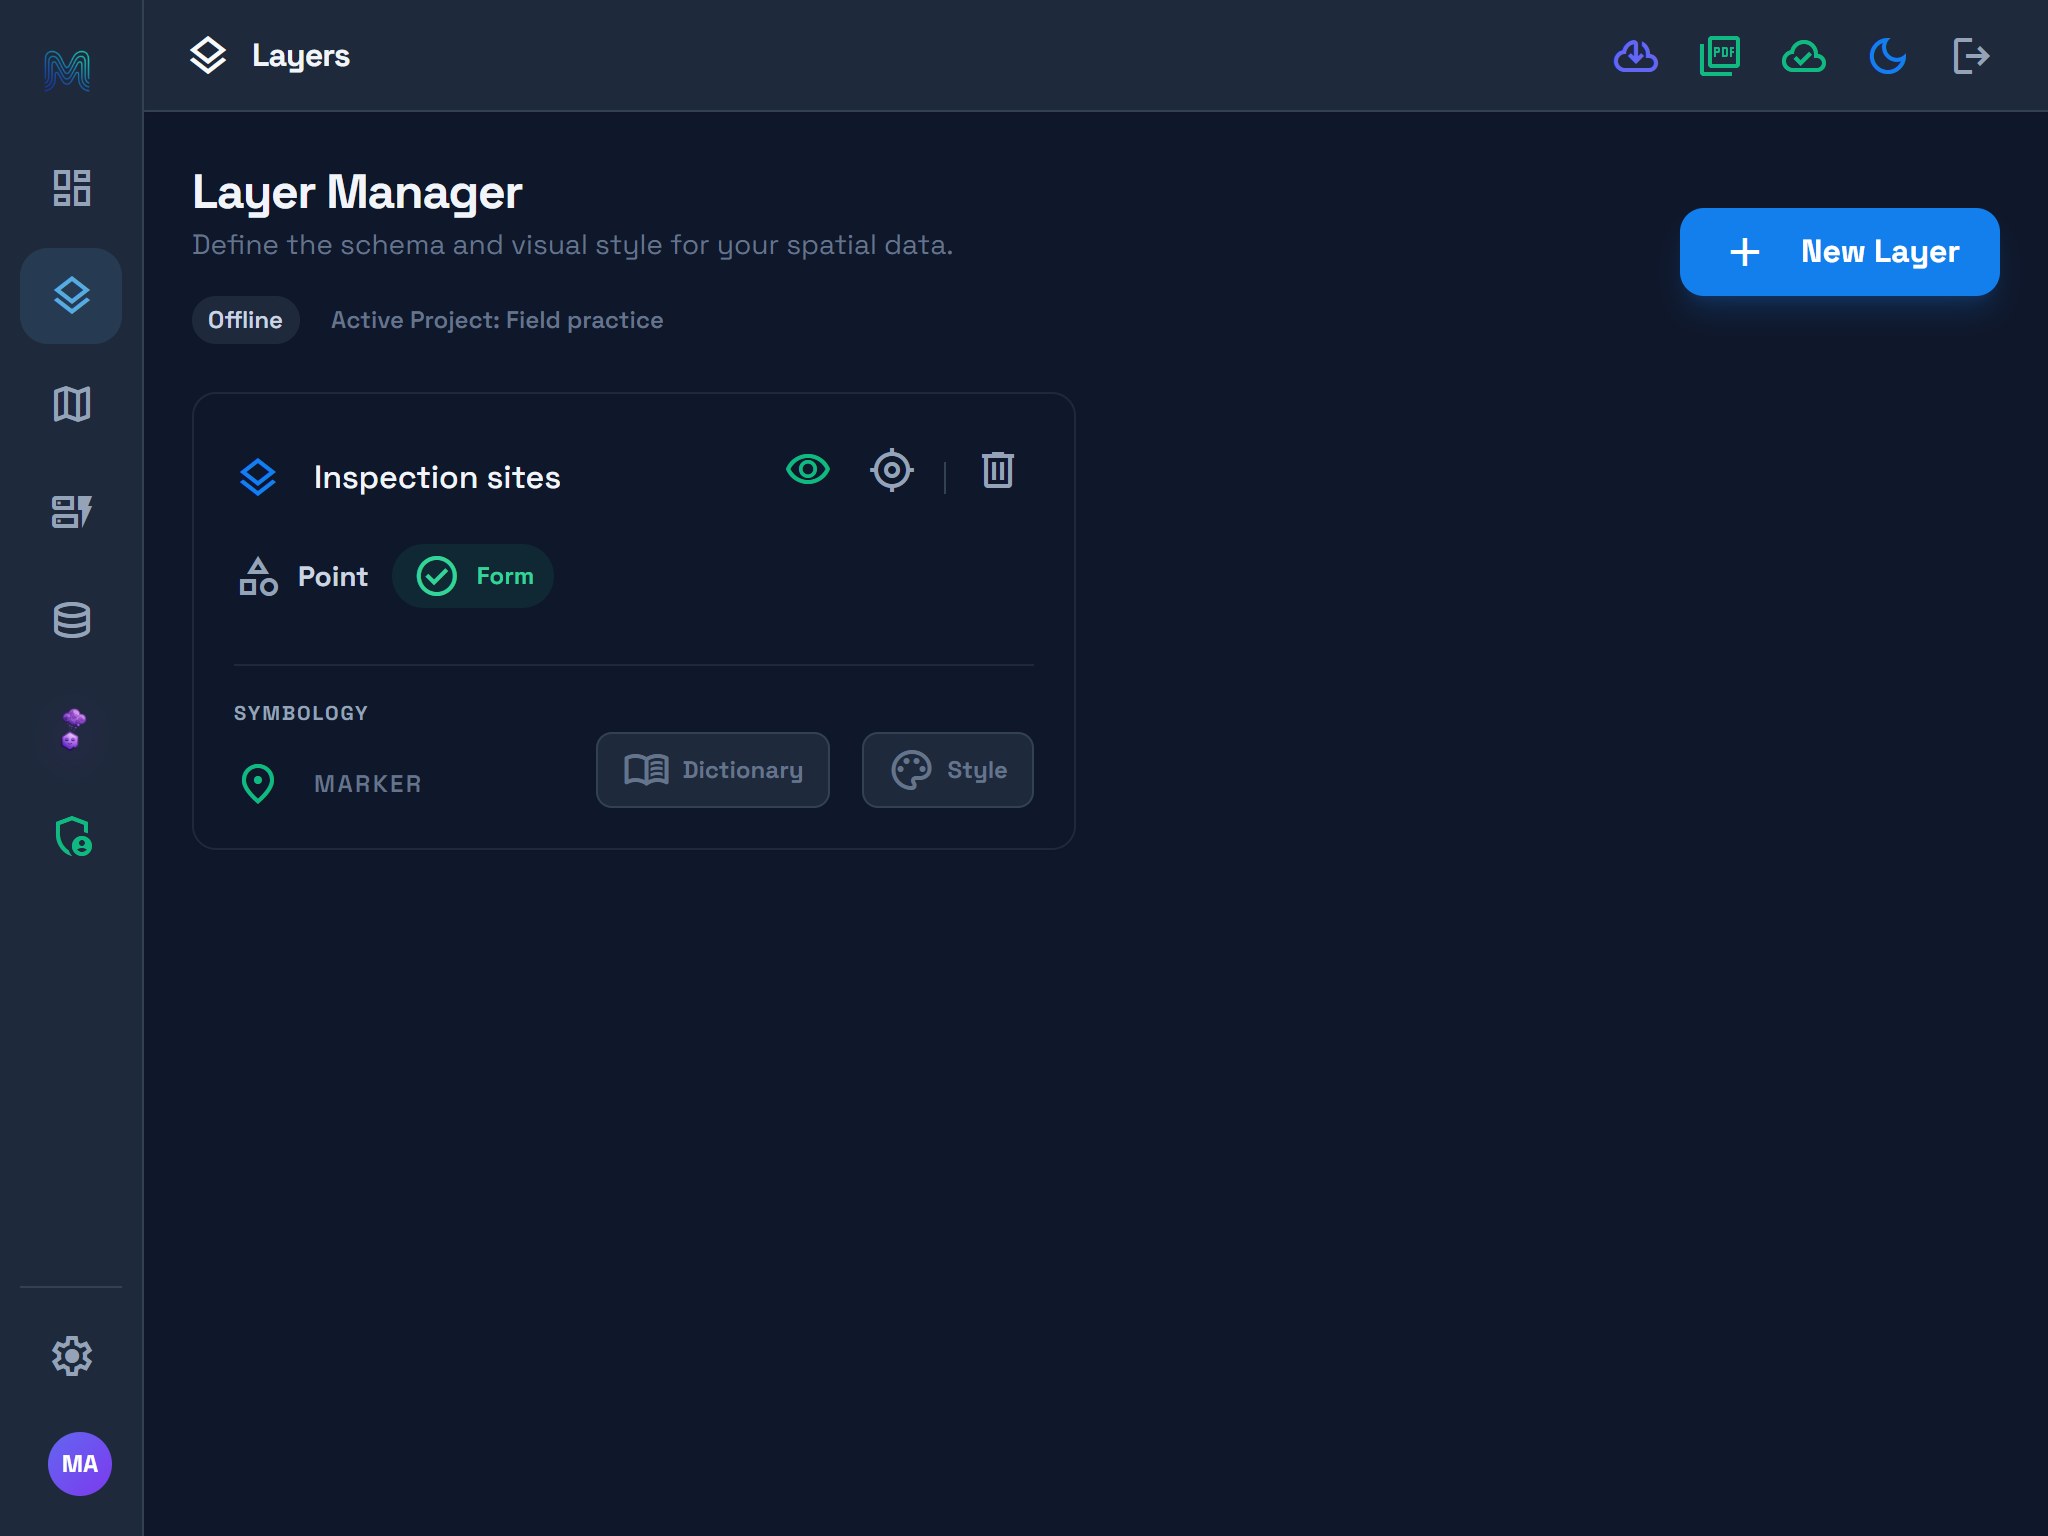Open the server lightning icon in sidebar
The image size is (2048, 1536).
coord(71,512)
